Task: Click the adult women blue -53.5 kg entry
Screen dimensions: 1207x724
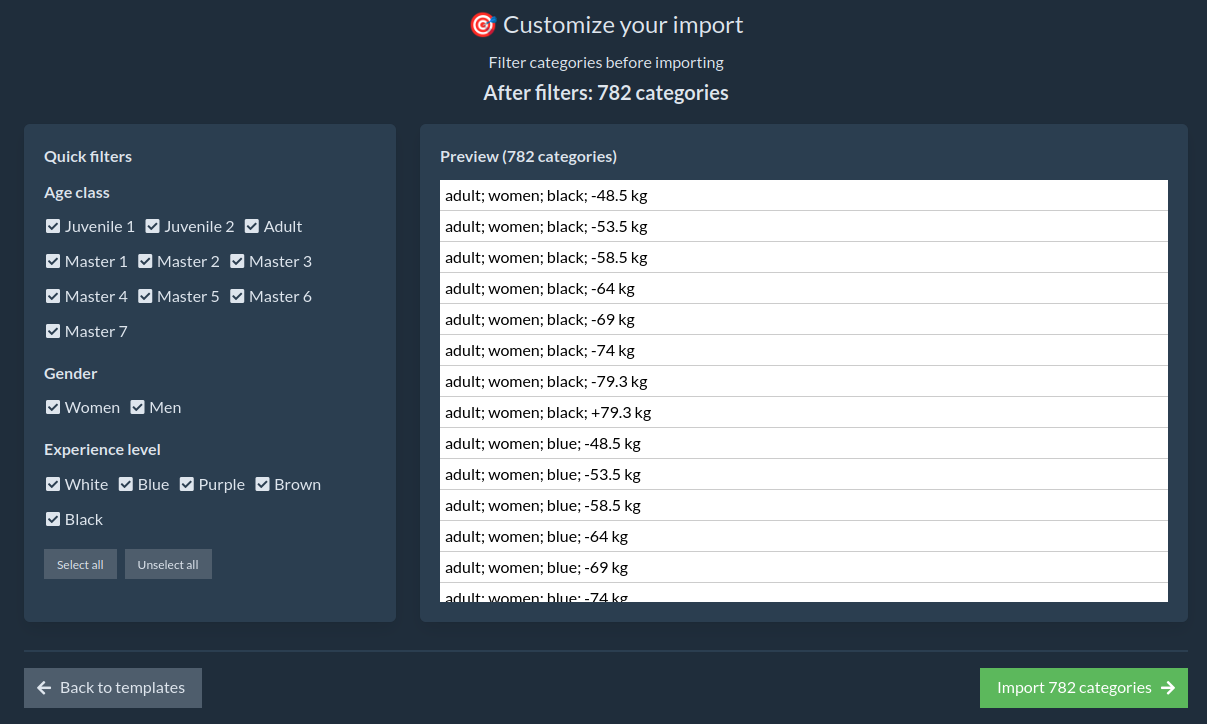Action: (x=803, y=475)
